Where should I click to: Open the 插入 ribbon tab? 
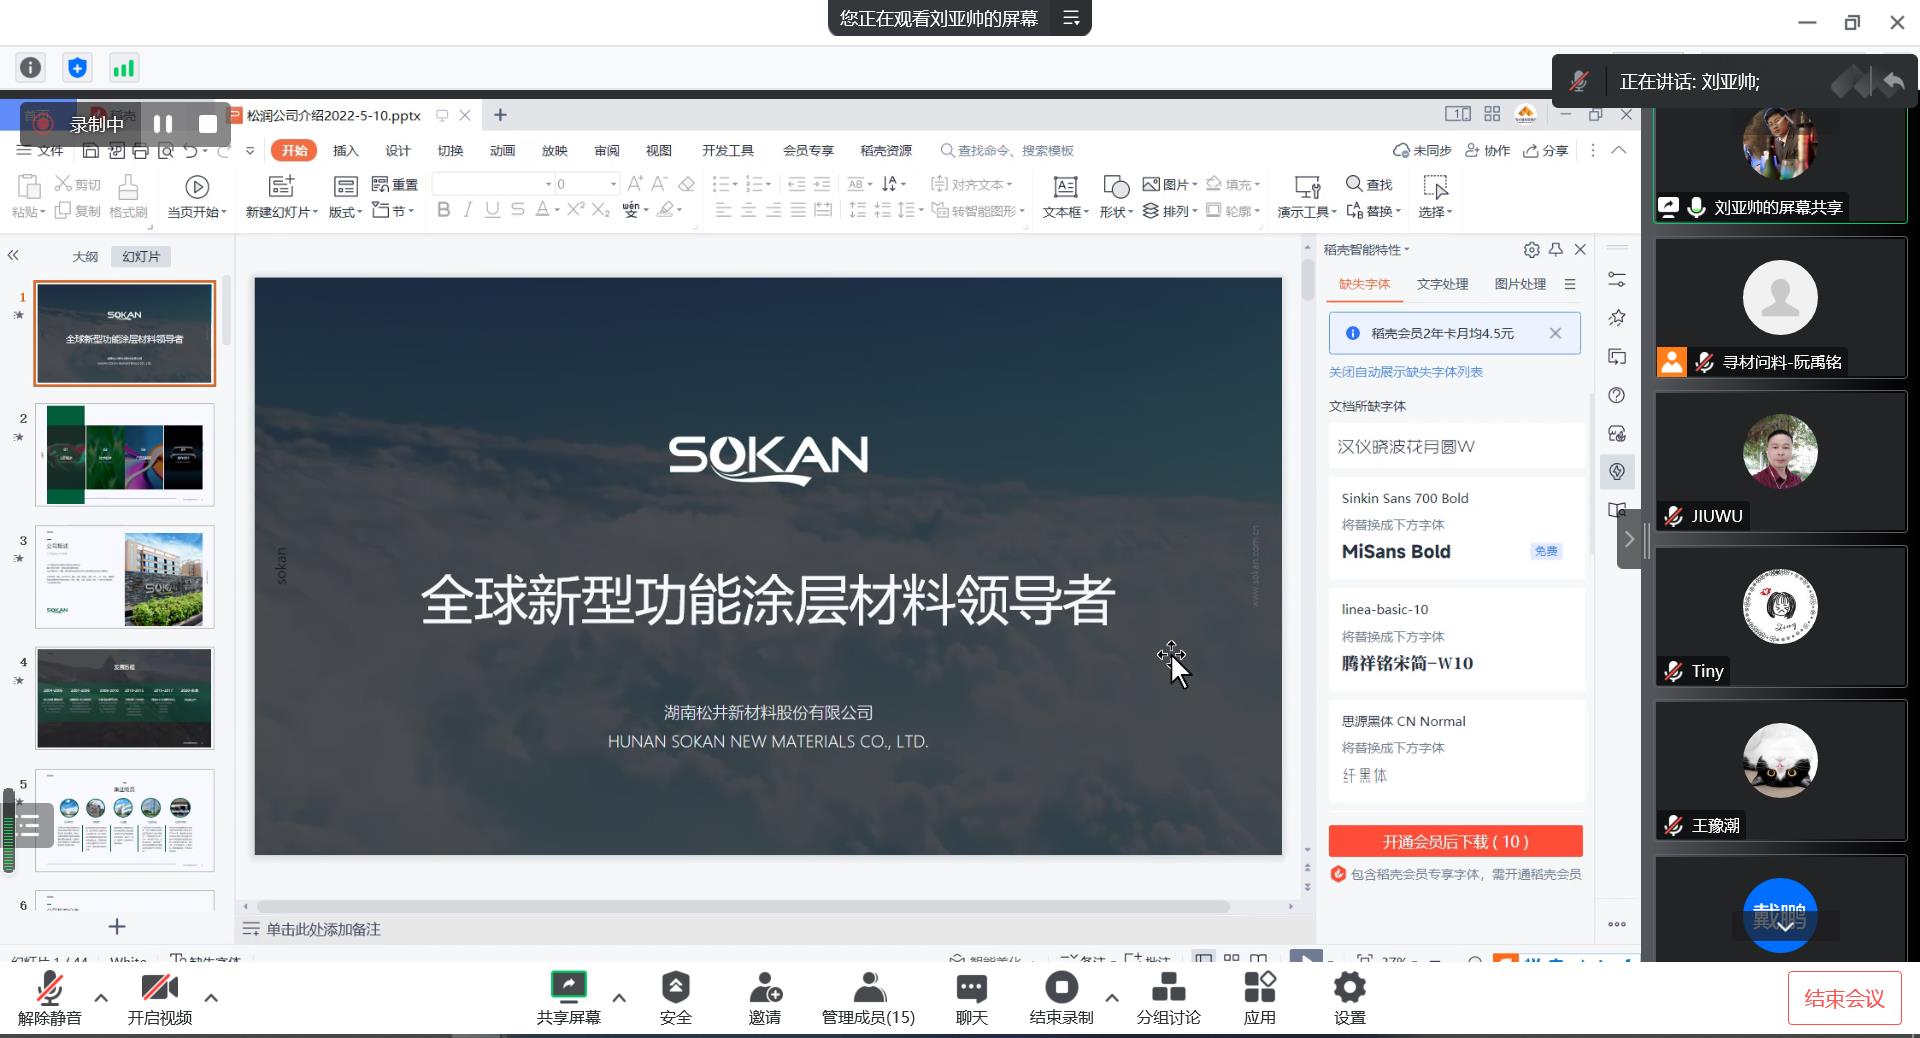346,150
